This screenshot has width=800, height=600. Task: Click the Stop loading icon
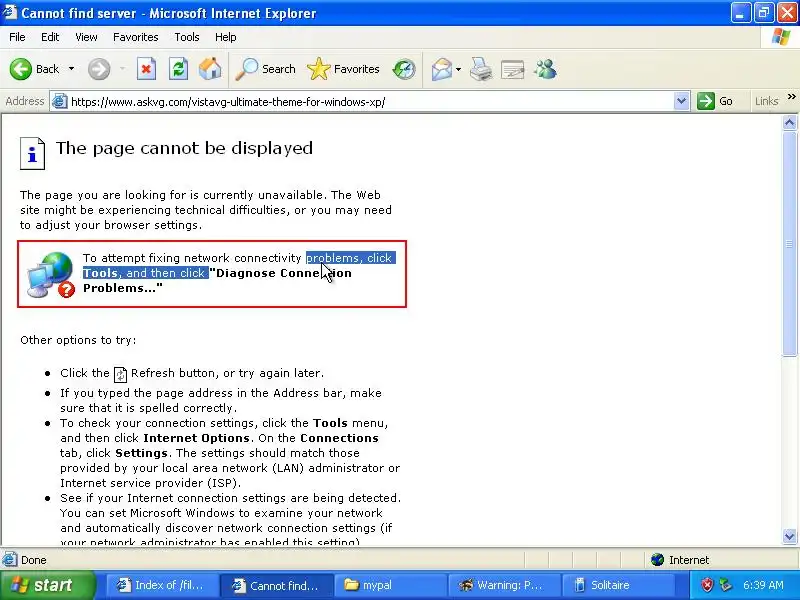point(146,69)
